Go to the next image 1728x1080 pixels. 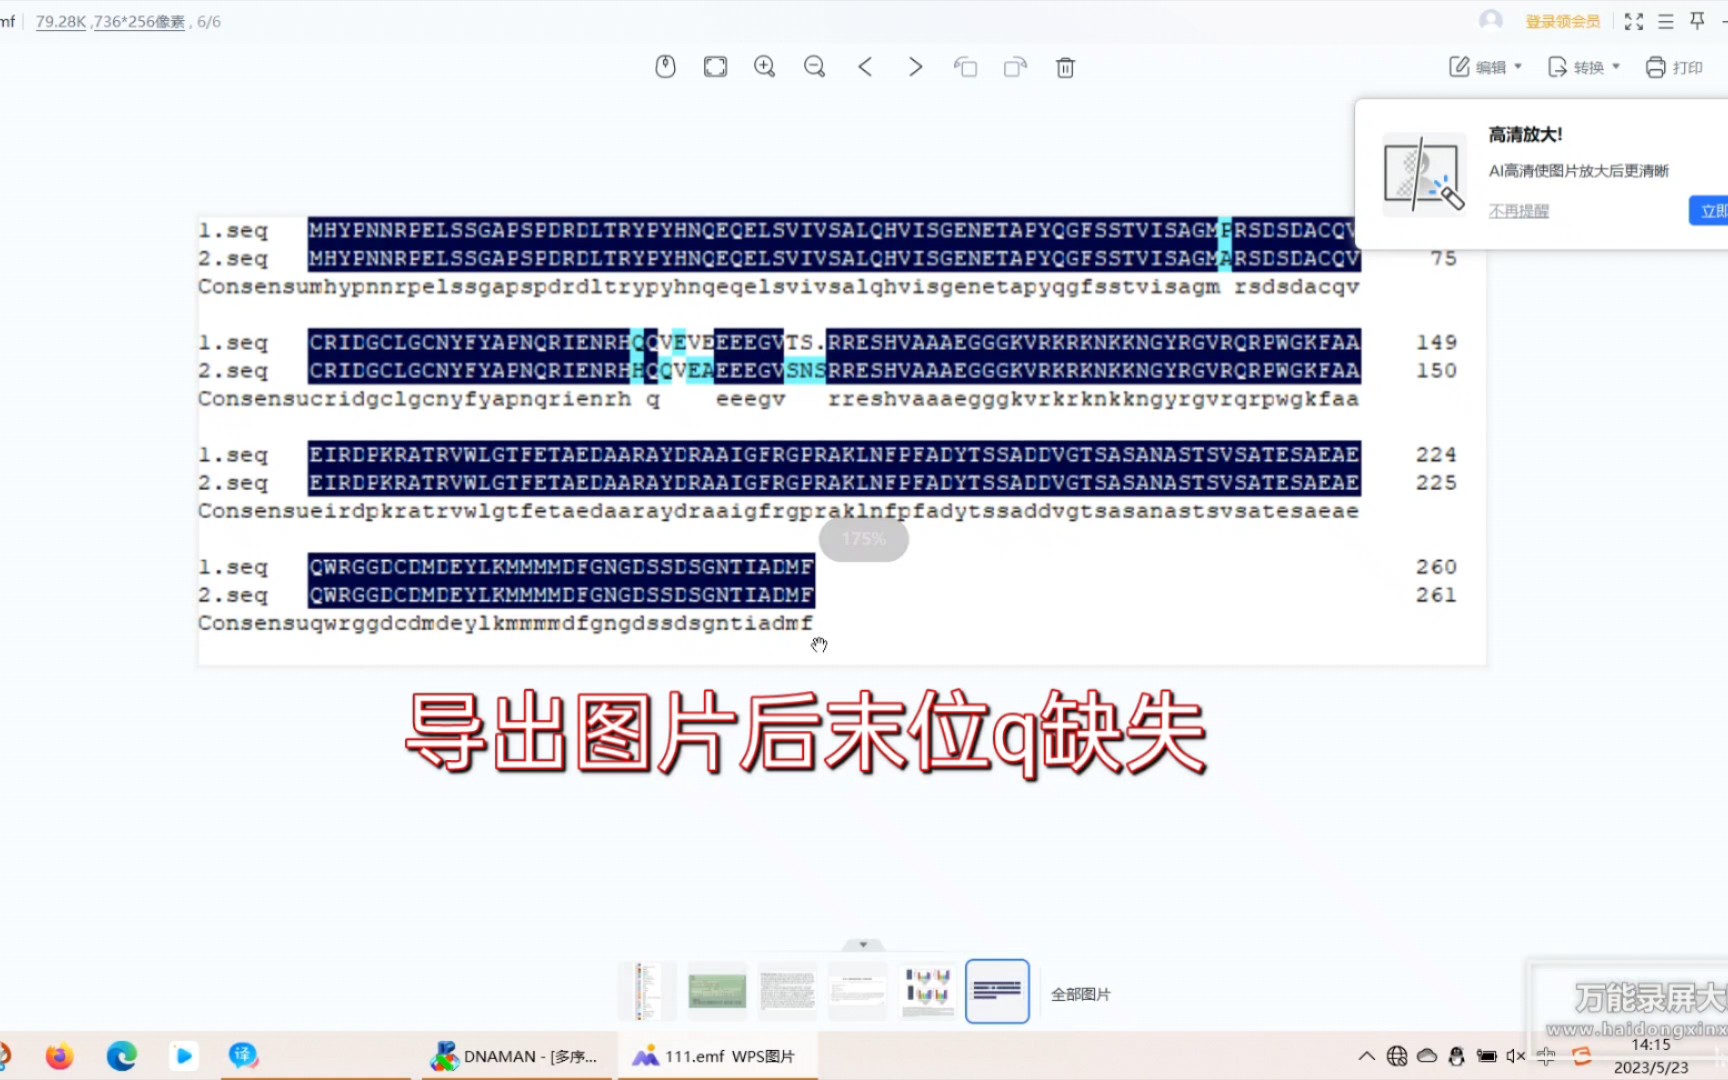tap(915, 66)
